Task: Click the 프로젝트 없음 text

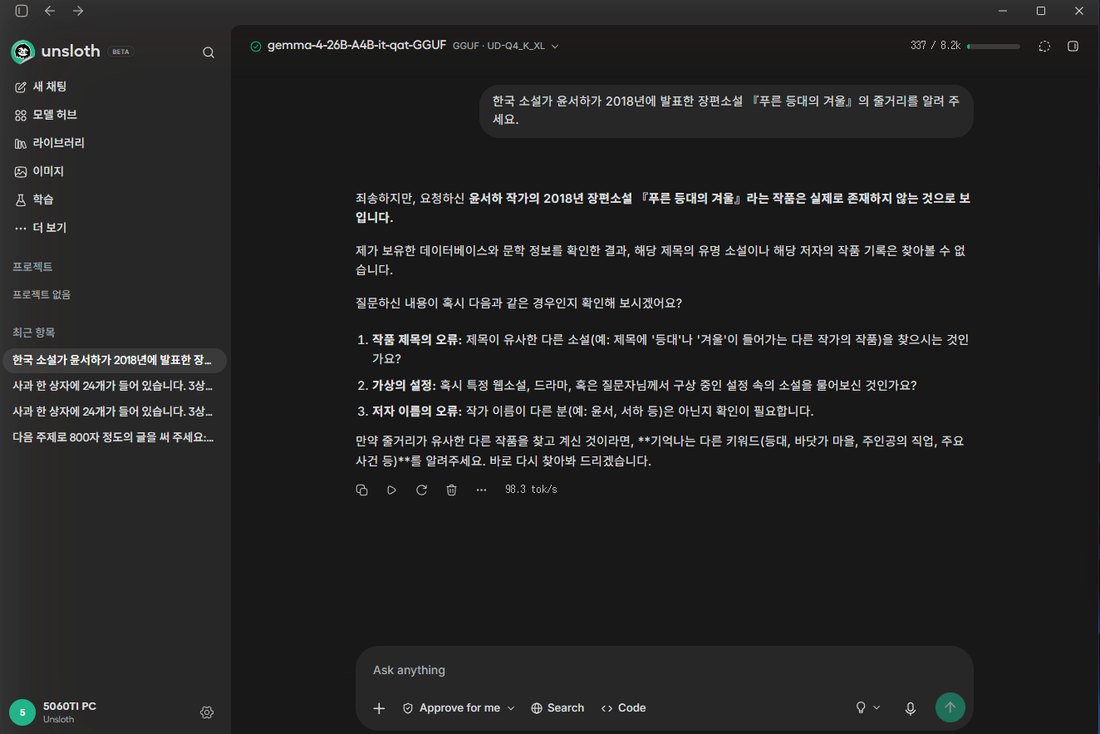Action: pos(41,295)
